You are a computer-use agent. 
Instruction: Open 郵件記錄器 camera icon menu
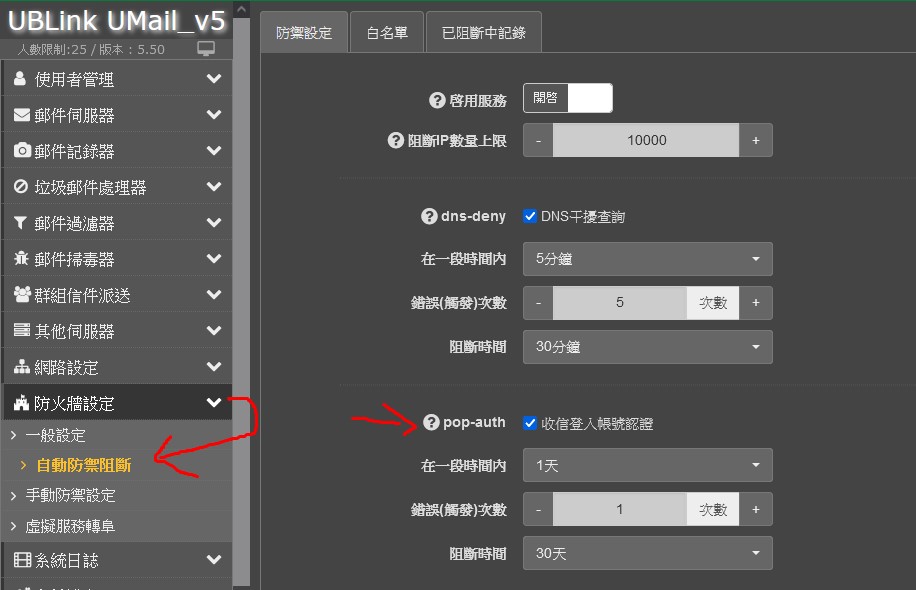(x=21, y=151)
